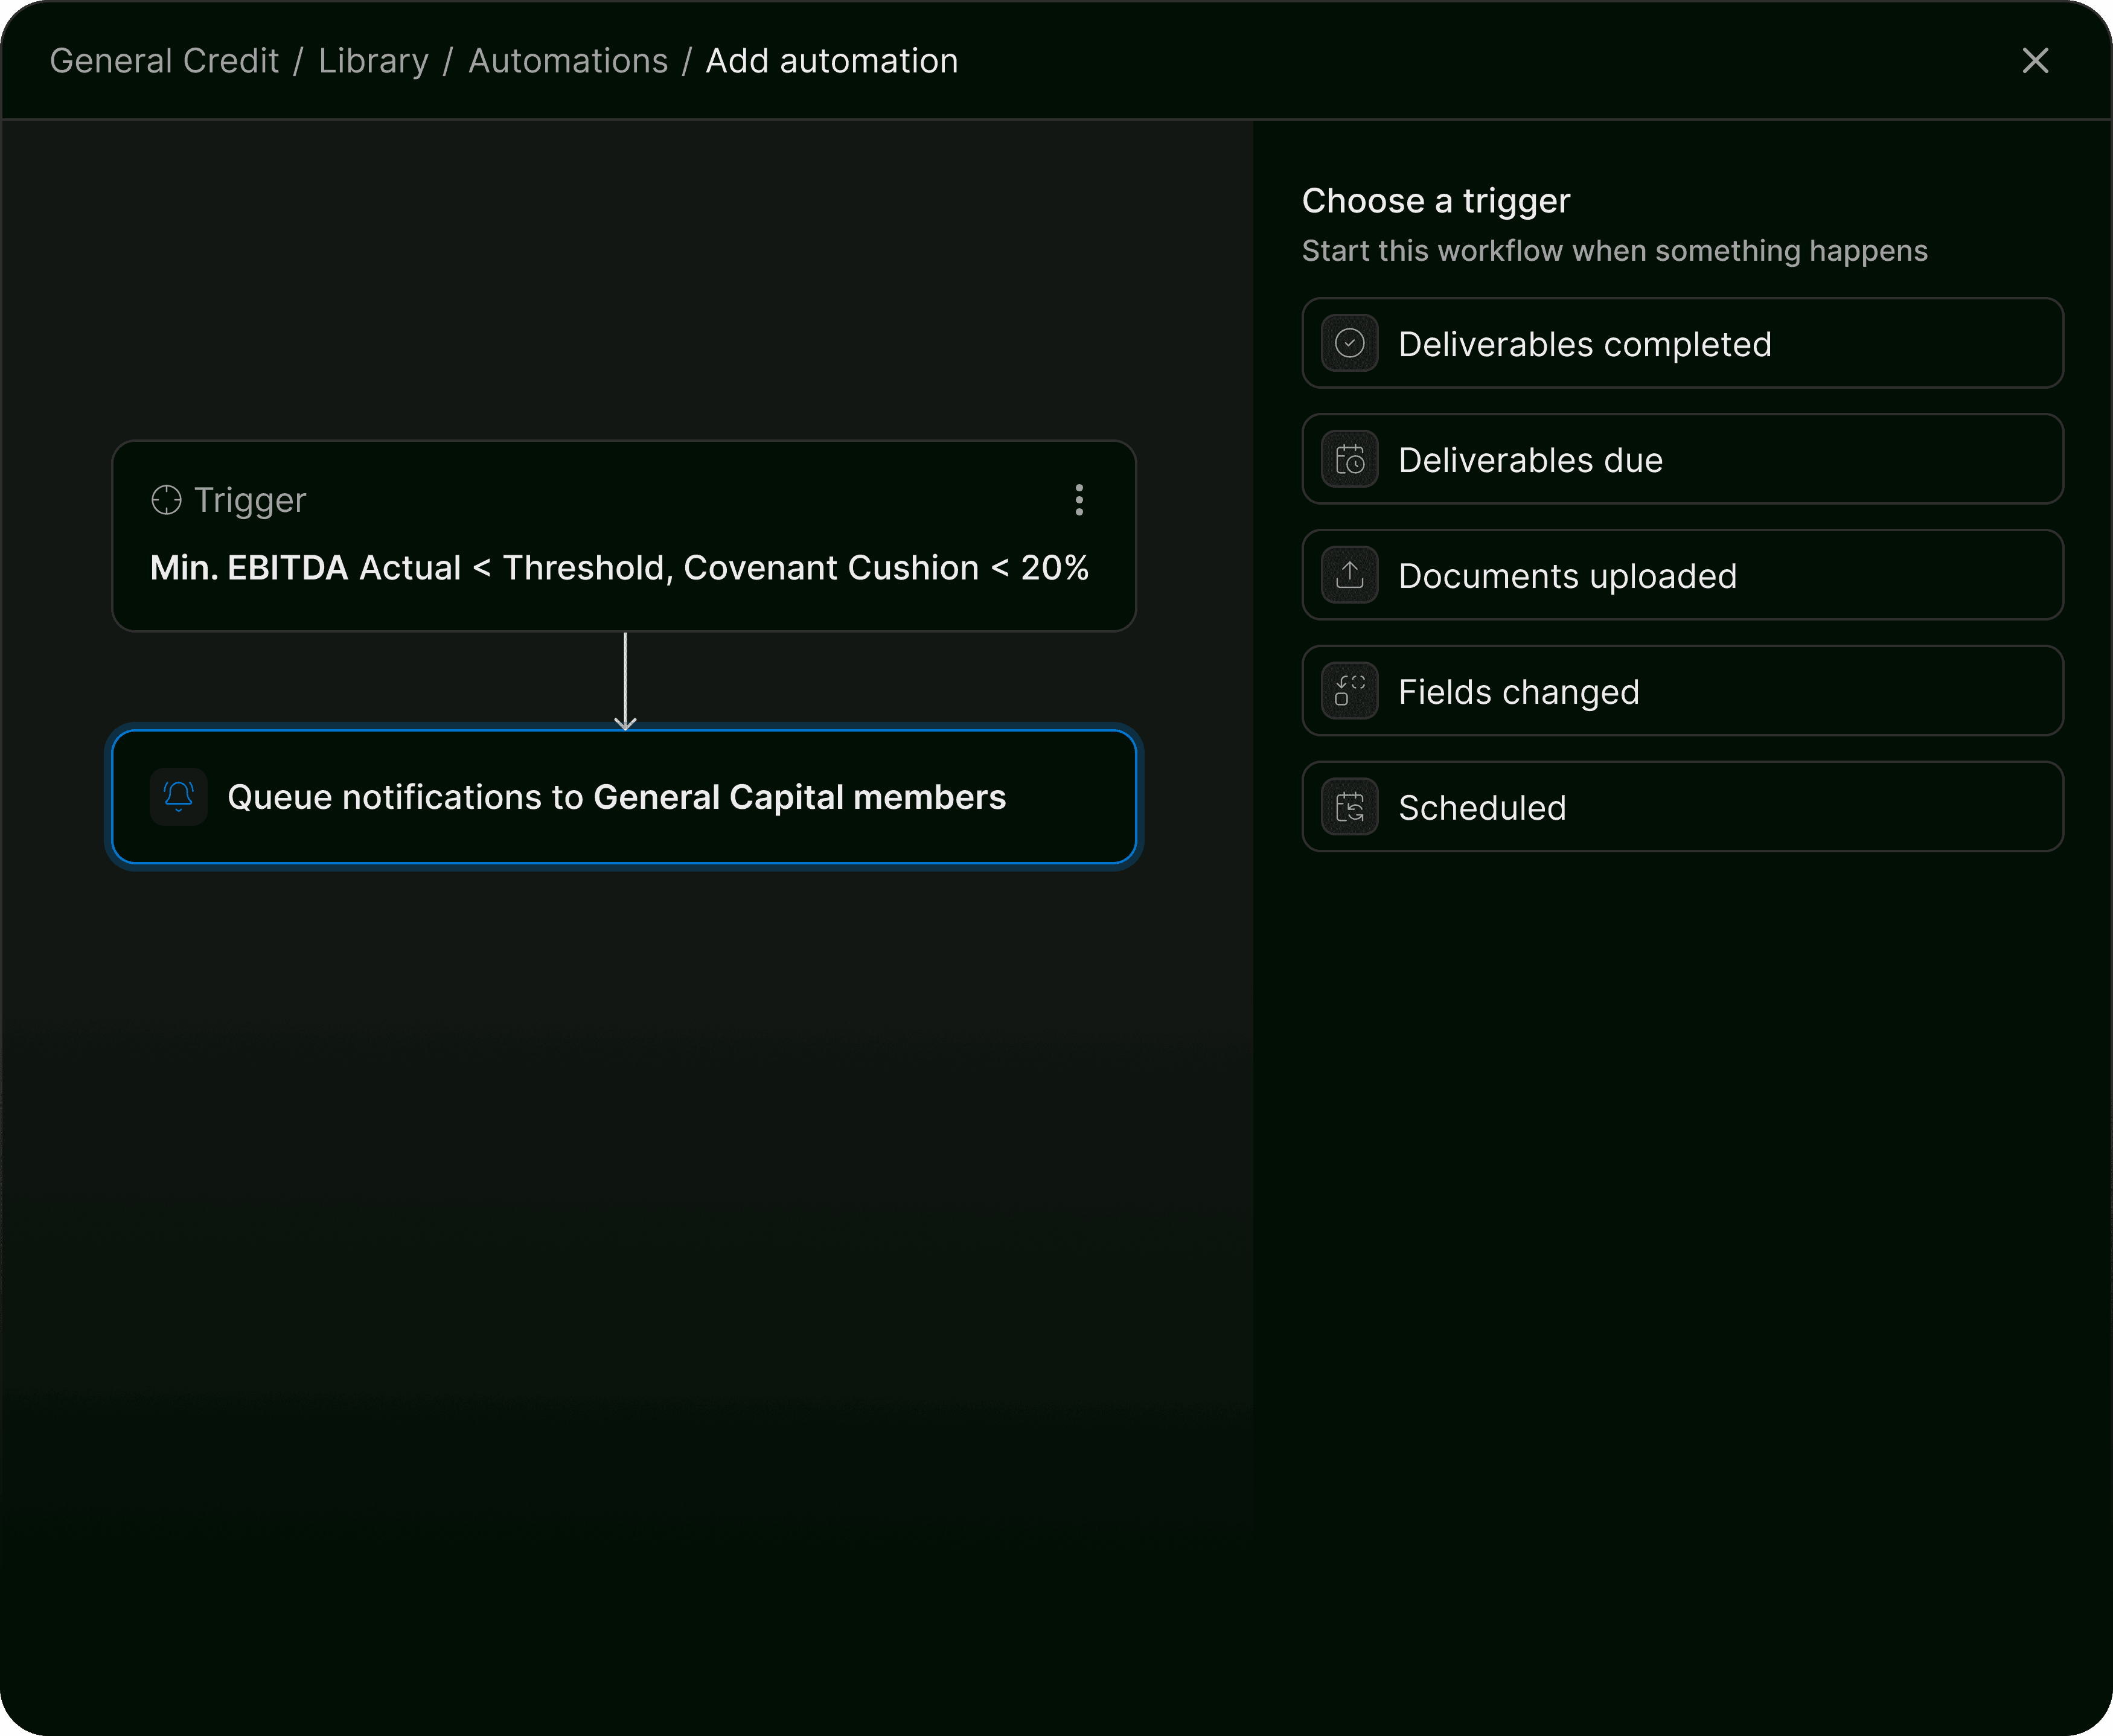Click the Fields changed icon
This screenshot has height=1736, width=2113.
click(x=1349, y=691)
